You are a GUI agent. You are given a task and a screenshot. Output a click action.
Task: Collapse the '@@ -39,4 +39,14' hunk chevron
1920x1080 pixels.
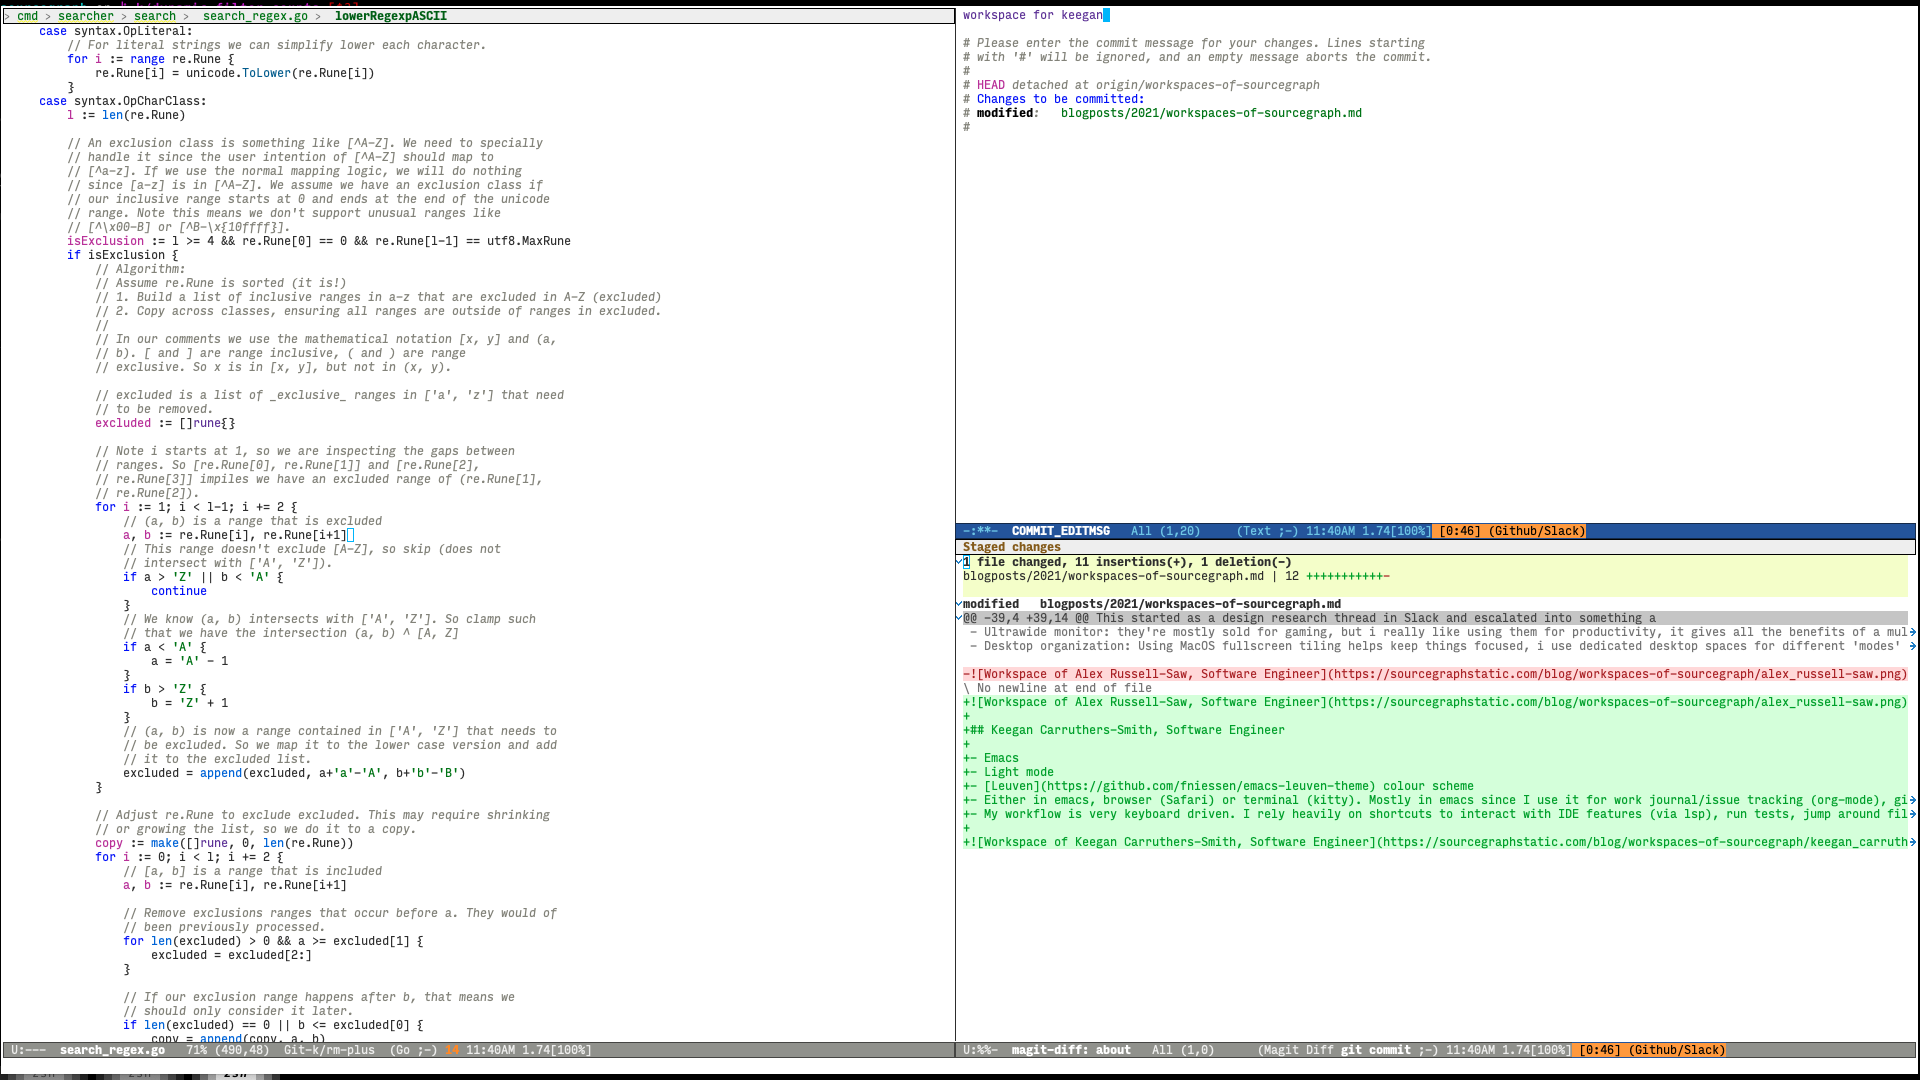[x=959, y=618]
